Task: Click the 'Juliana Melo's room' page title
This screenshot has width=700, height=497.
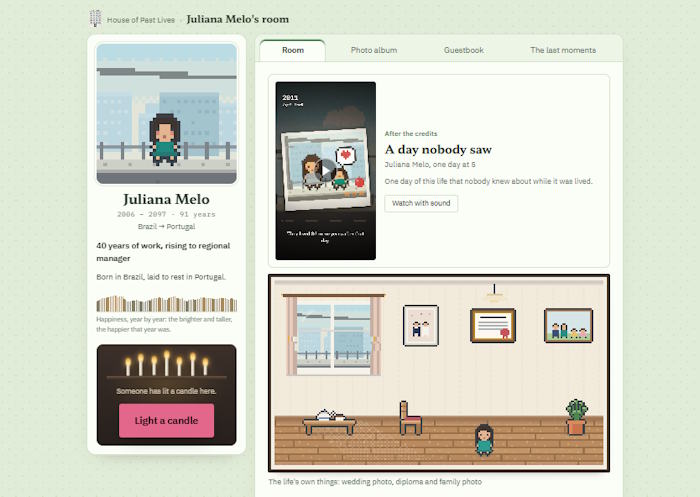Action: pos(238,19)
